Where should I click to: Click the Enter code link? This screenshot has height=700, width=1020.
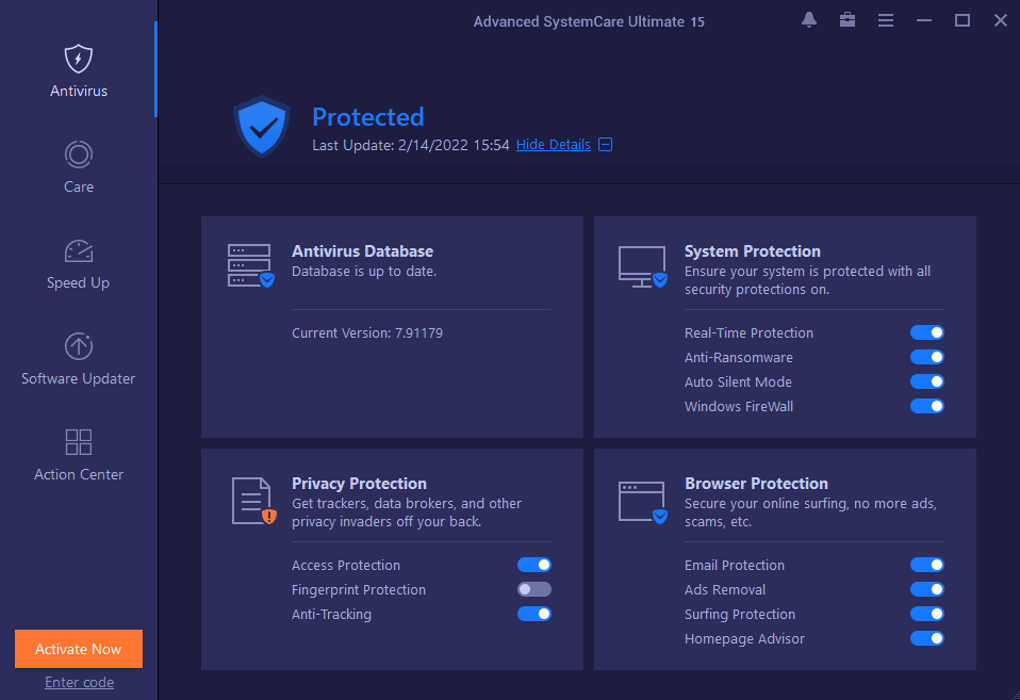(x=79, y=683)
